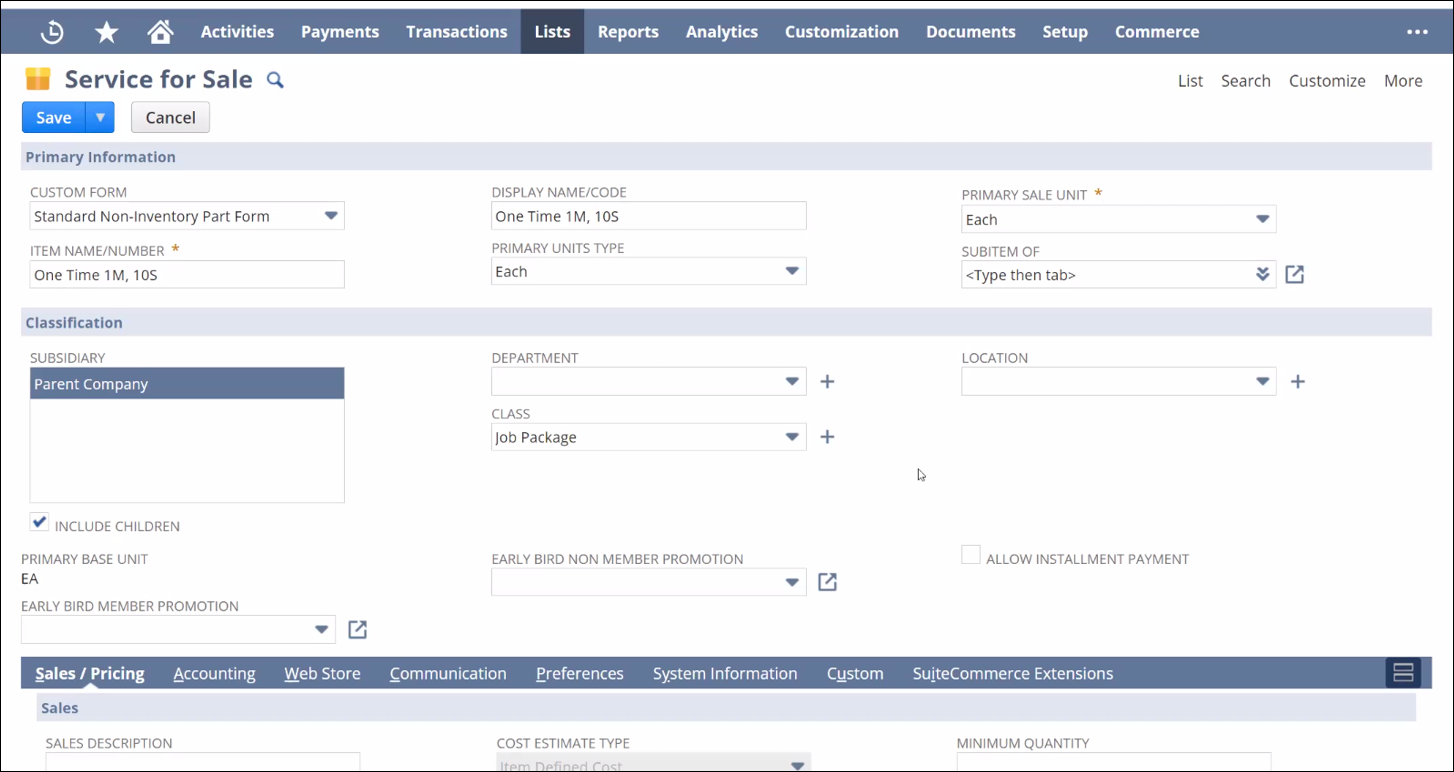Click the Customize link
This screenshot has width=1454, height=772.
point(1326,81)
